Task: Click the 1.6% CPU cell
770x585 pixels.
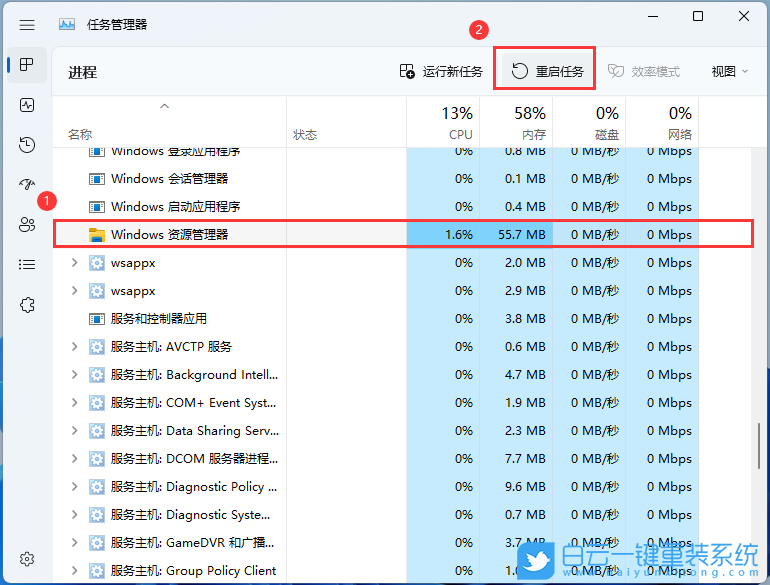Action: click(x=443, y=235)
